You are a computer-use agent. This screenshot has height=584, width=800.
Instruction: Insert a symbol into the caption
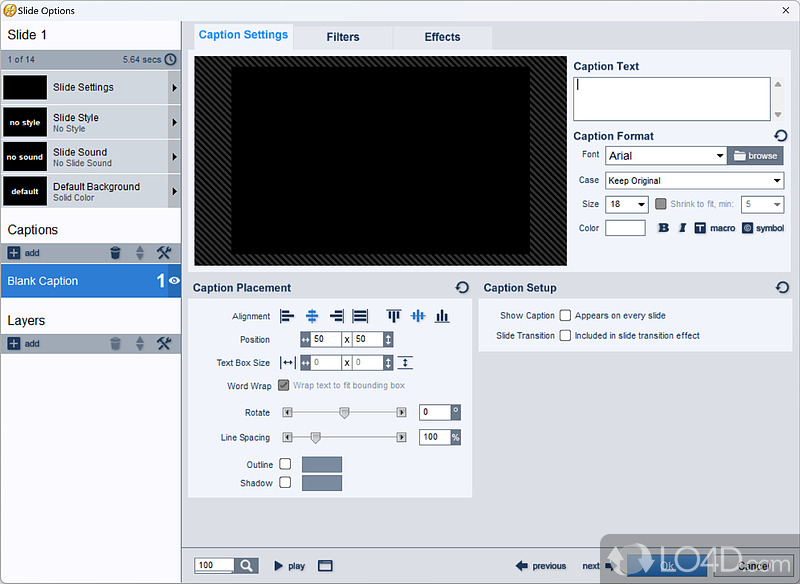pyautogui.click(x=763, y=228)
